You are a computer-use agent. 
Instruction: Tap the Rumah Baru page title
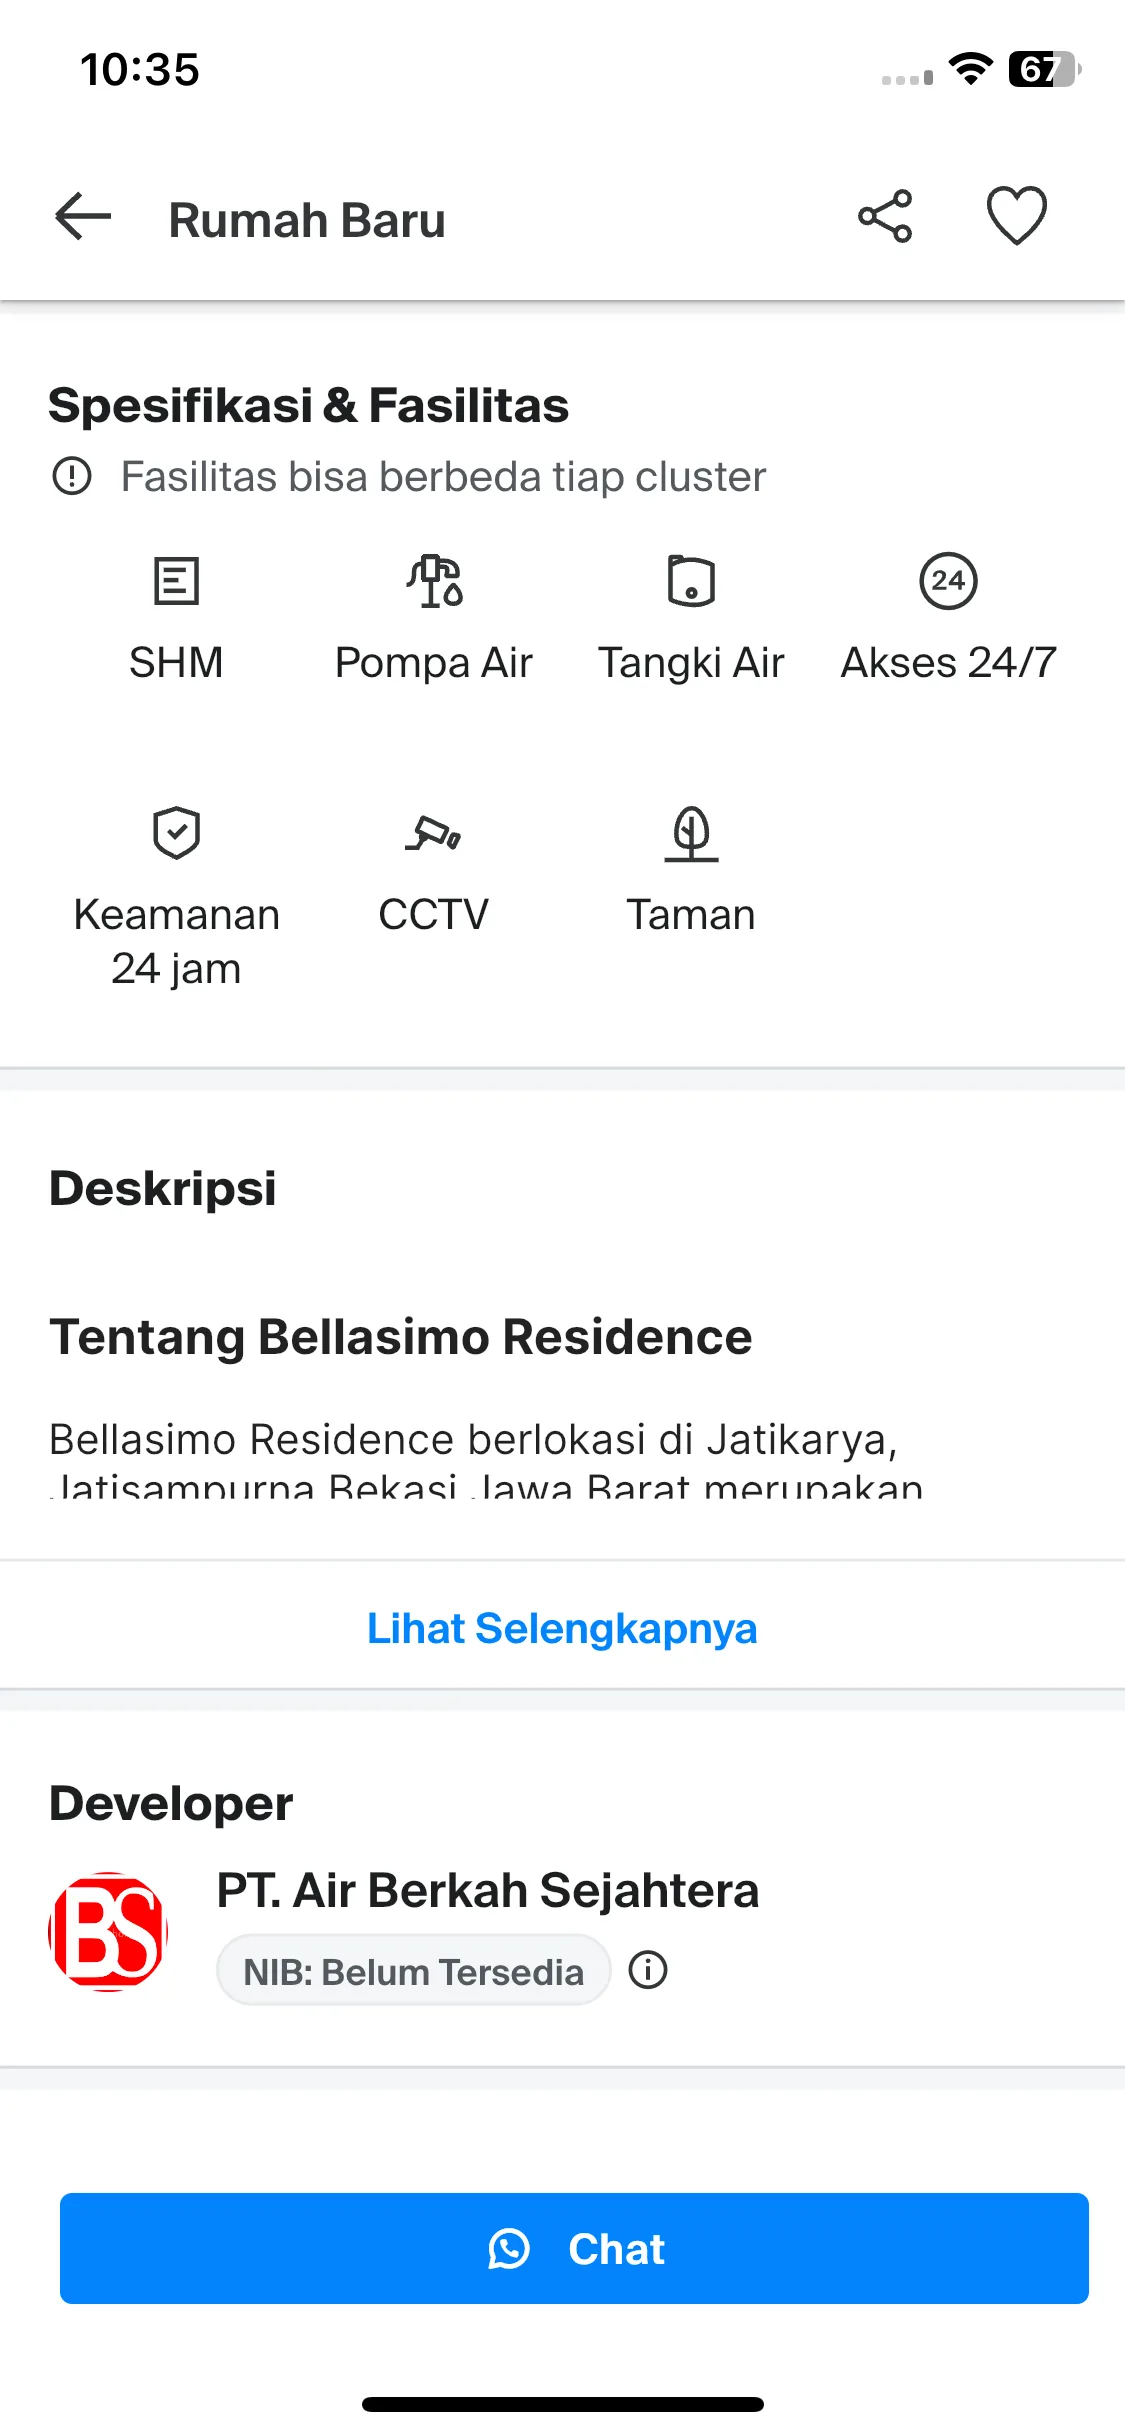pos(307,220)
